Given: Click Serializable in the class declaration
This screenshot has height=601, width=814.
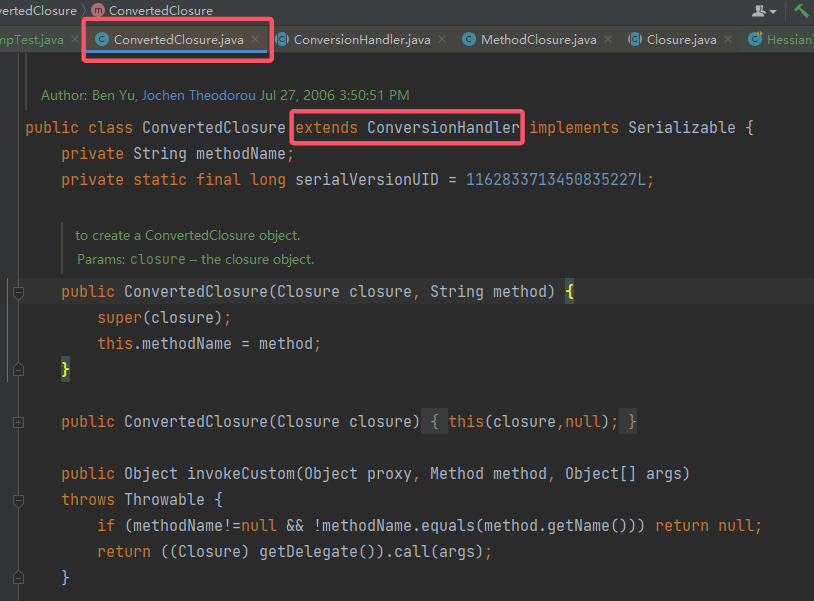Looking at the screenshot, I should tap(682, 128).
